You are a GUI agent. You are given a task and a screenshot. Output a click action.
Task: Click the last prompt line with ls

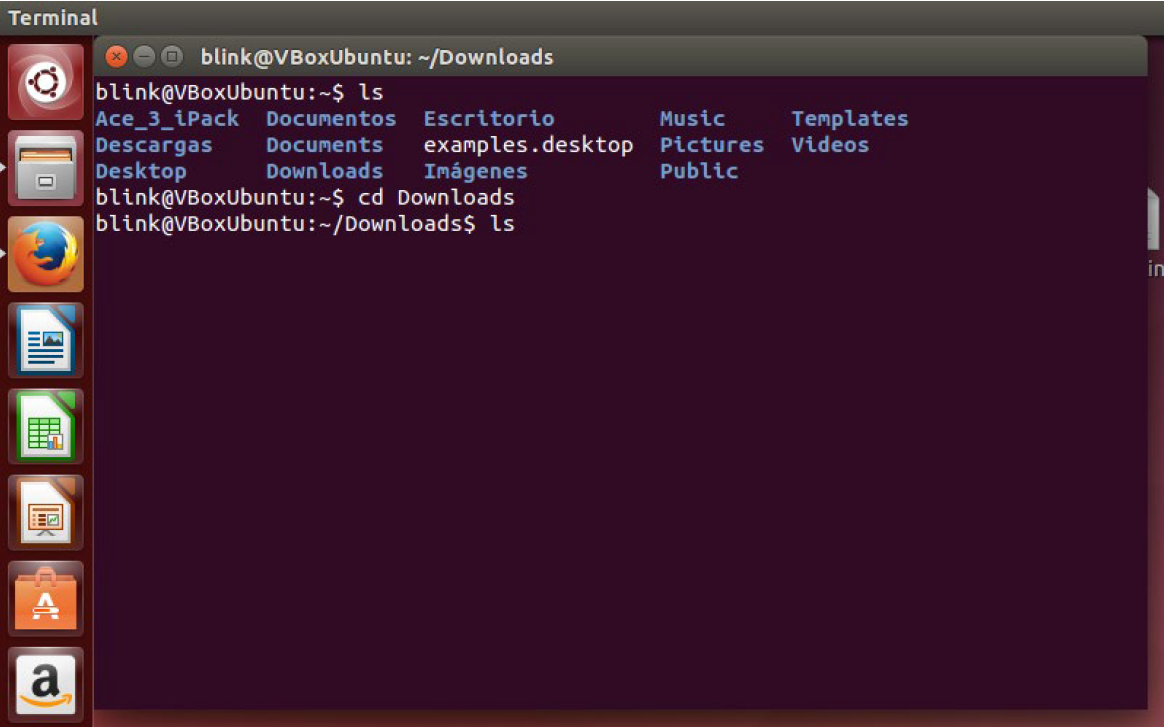pyautogui.click(x=304, y=223)
